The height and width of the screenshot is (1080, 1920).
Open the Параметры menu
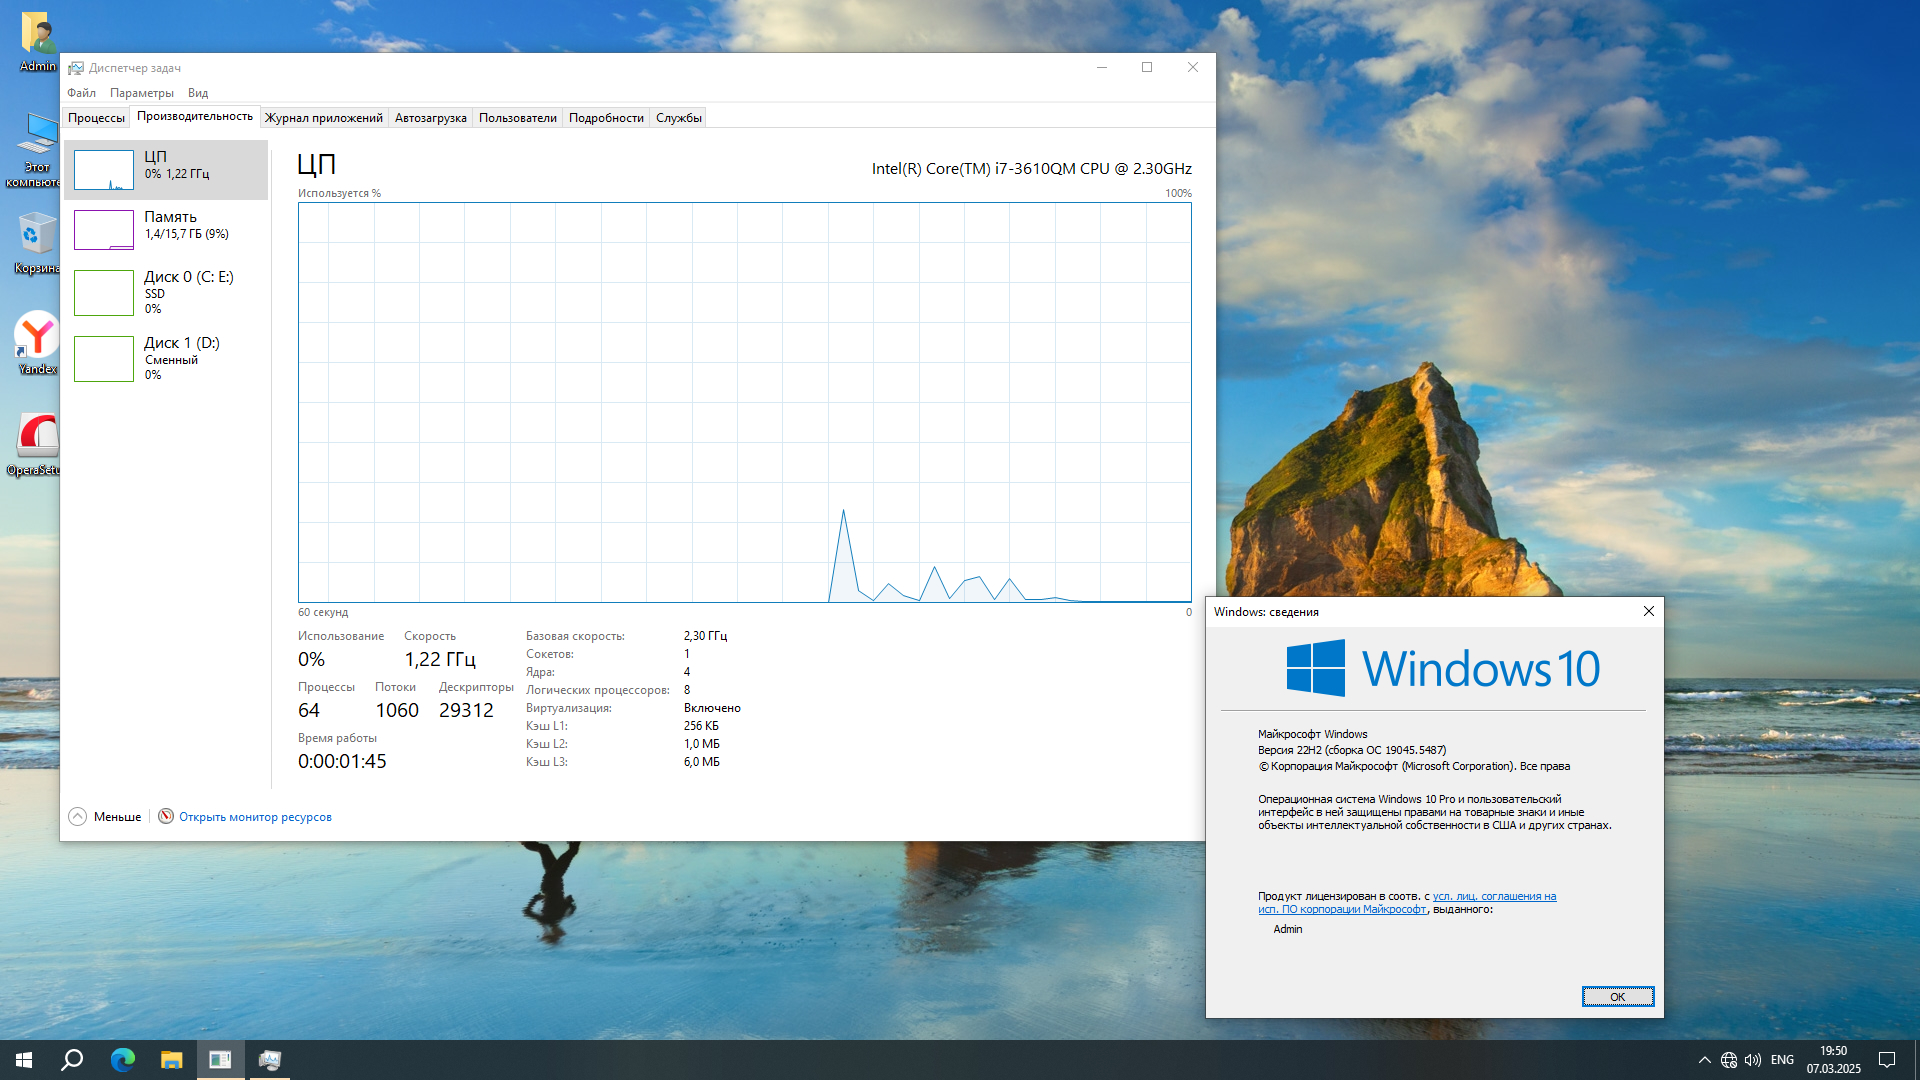[141, 93]
